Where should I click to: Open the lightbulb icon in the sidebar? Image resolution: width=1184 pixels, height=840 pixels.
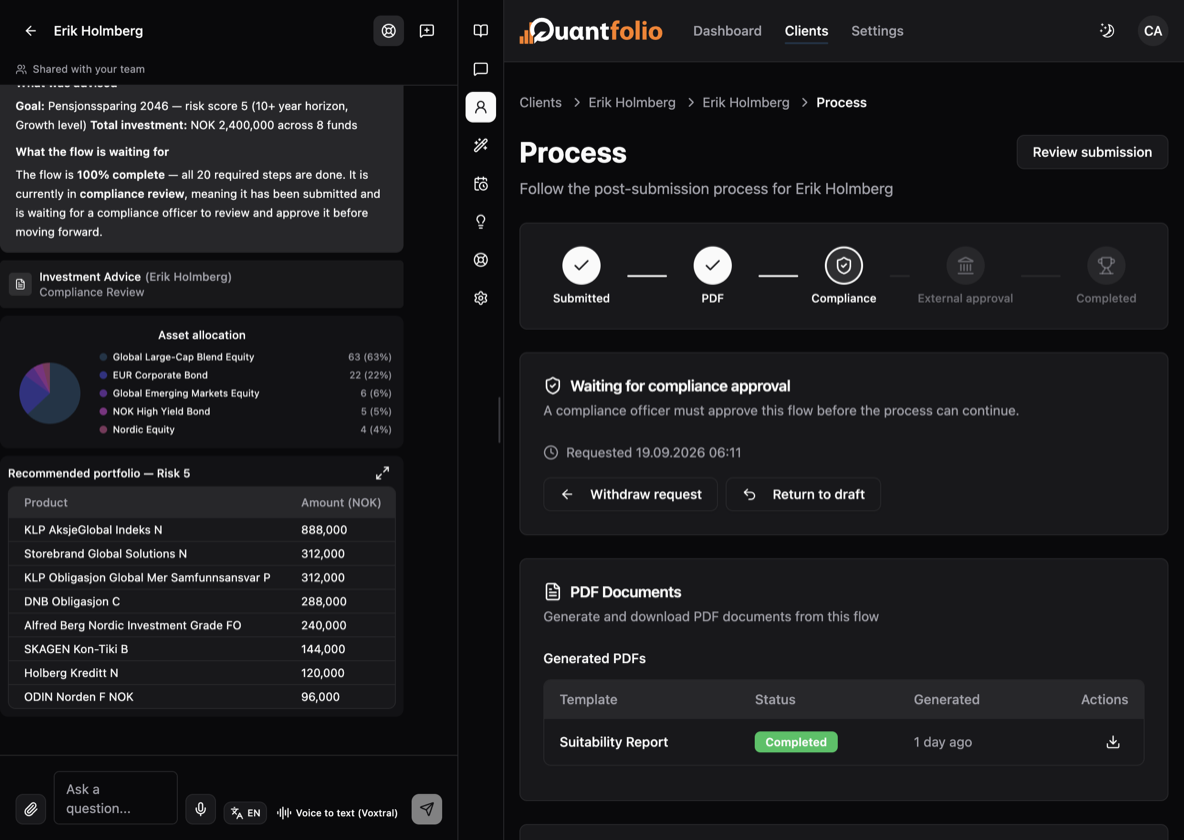(x=480, y=221)
